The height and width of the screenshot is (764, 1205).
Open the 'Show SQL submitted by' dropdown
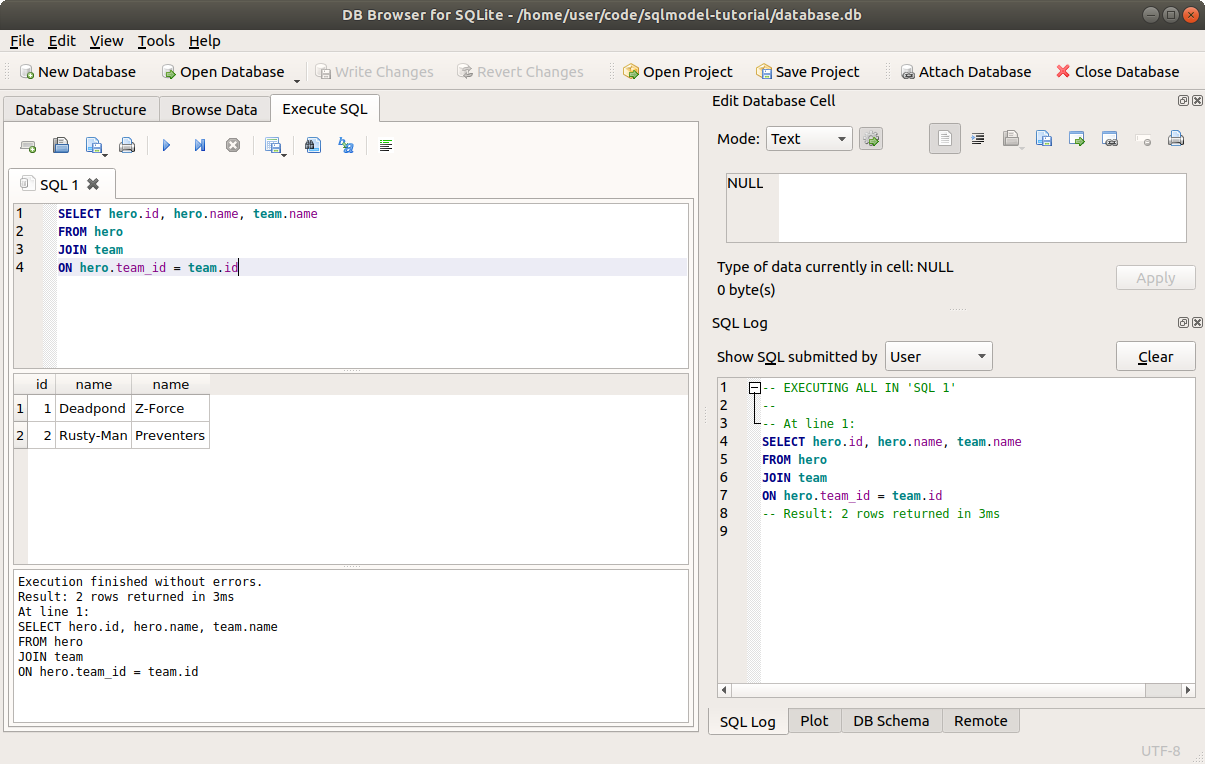click(x=938, y=357)
